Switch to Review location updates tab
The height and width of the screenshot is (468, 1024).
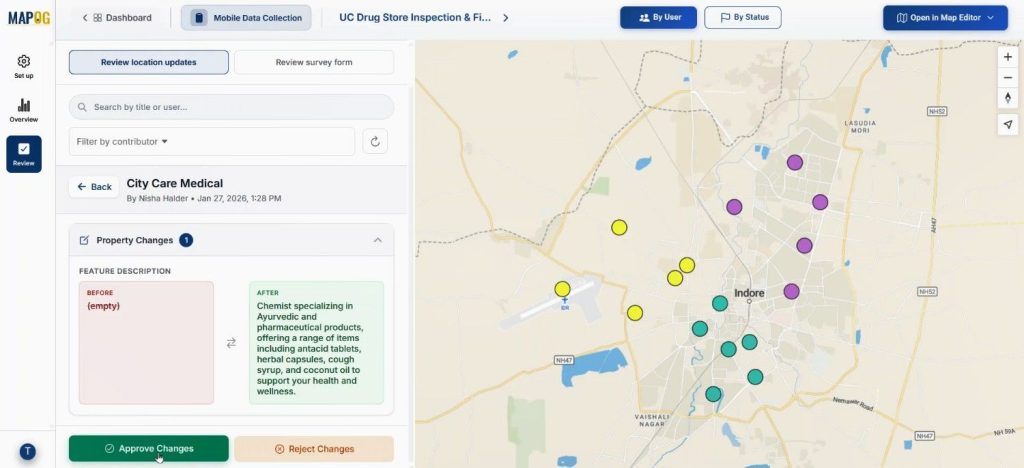(x=149, y=63)
